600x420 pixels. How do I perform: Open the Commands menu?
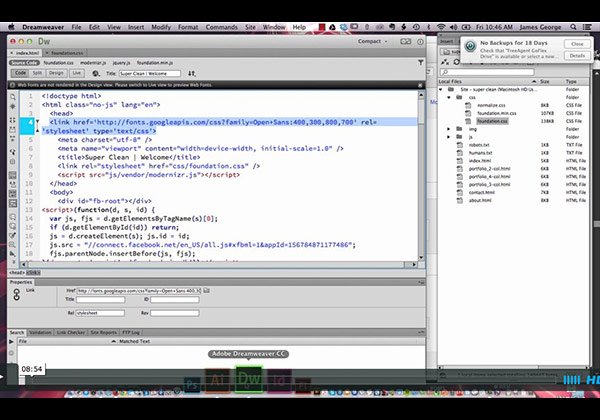(222, 27)
